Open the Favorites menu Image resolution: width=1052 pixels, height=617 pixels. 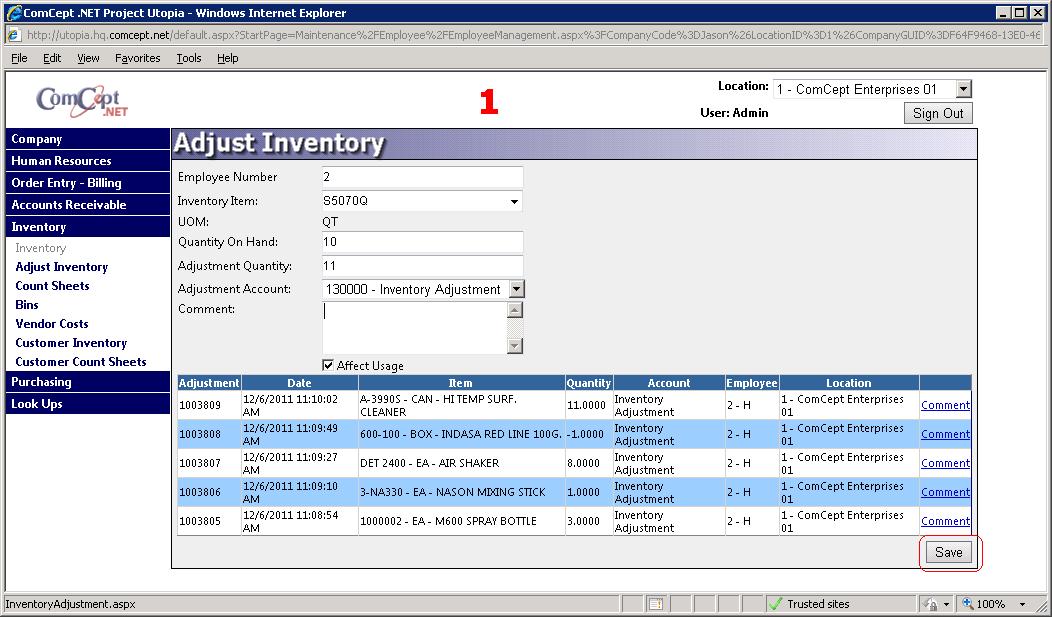[137, 58]
